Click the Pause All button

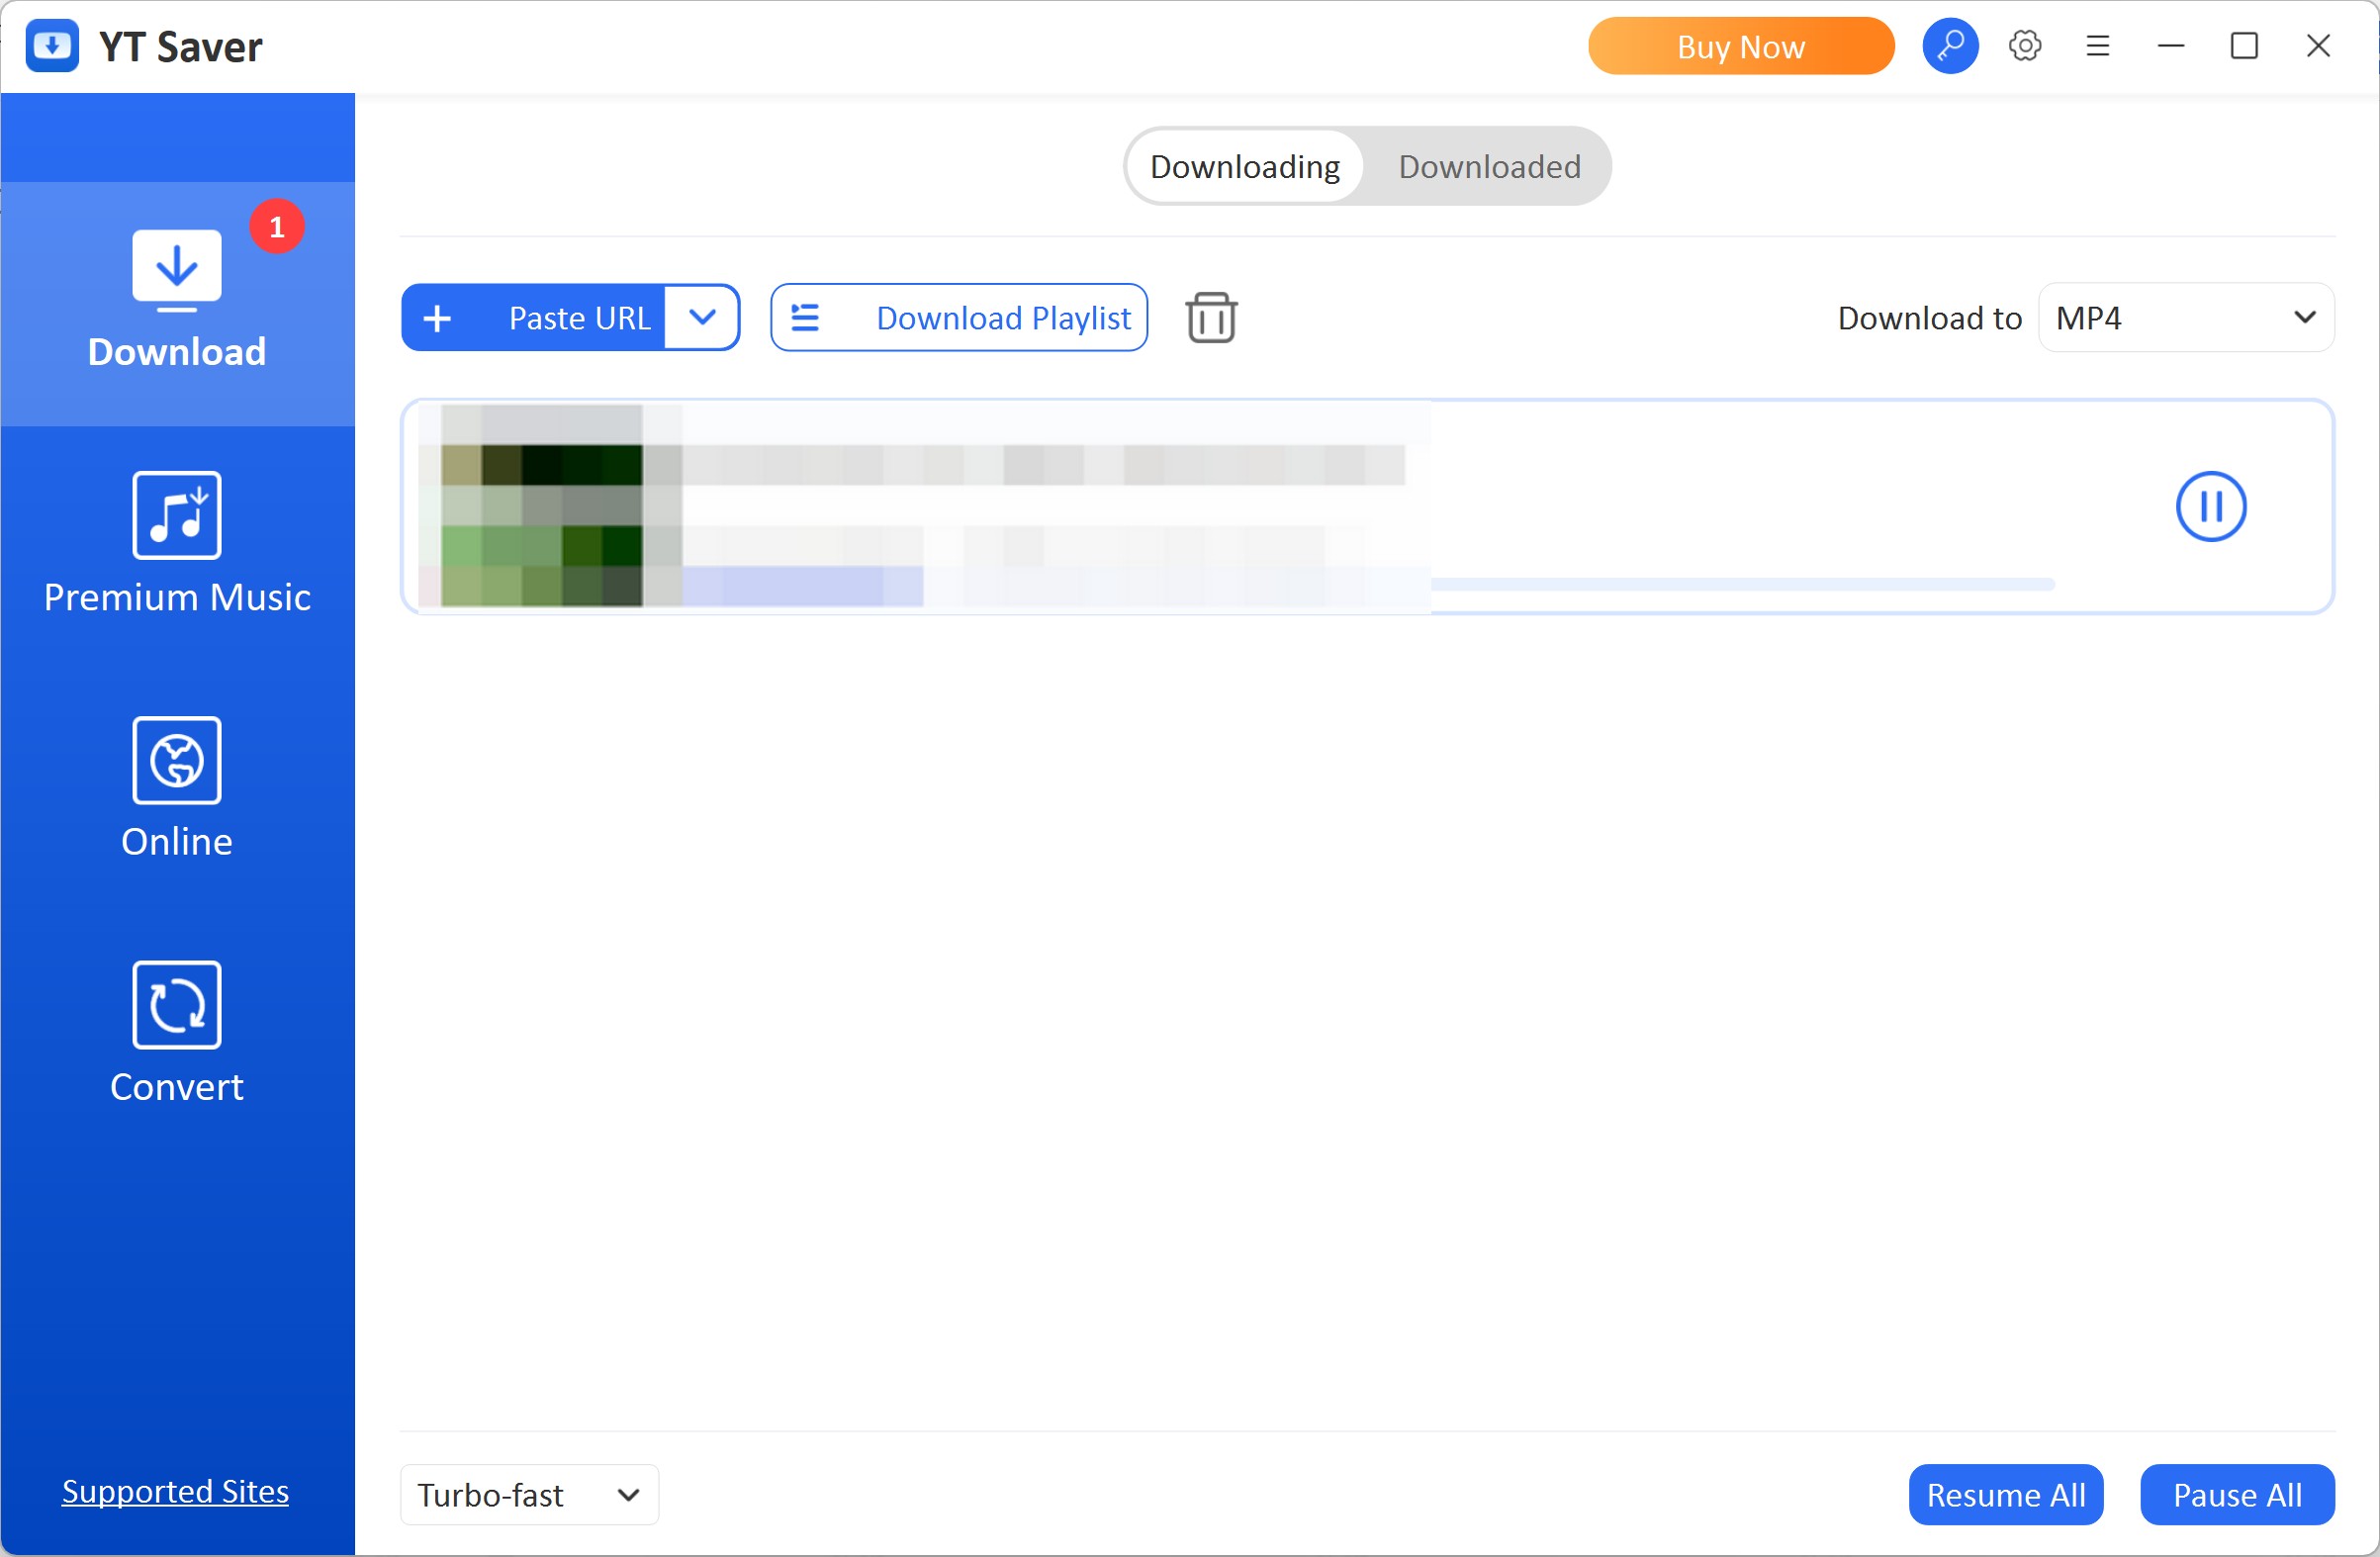(x=2237, y=1495)
